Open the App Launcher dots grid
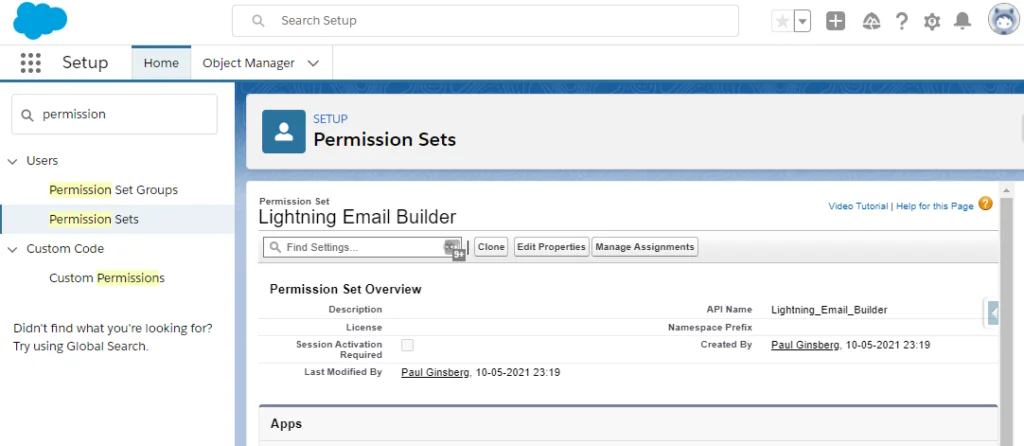 [x=31, y=63]
